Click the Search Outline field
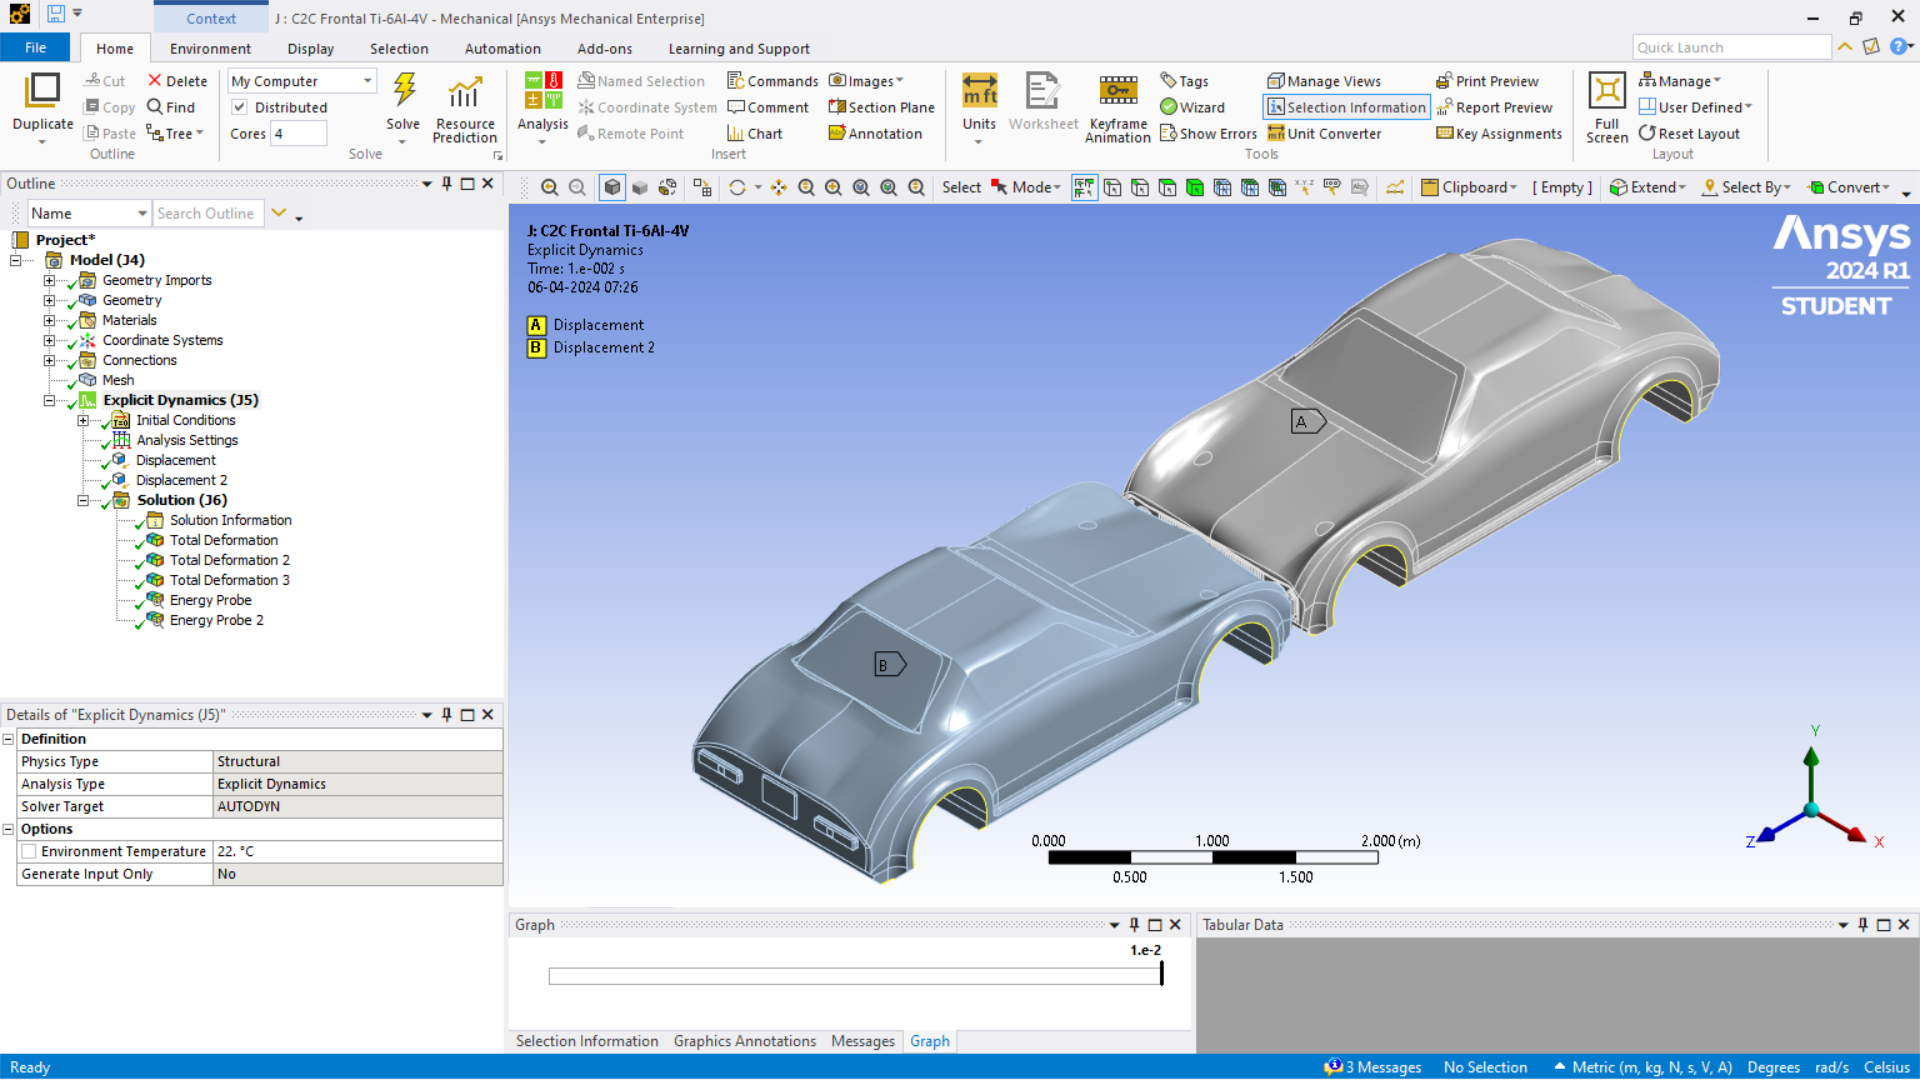Image resolution: width=1920 pixels, height=1080 pixels. coord(208,213)
